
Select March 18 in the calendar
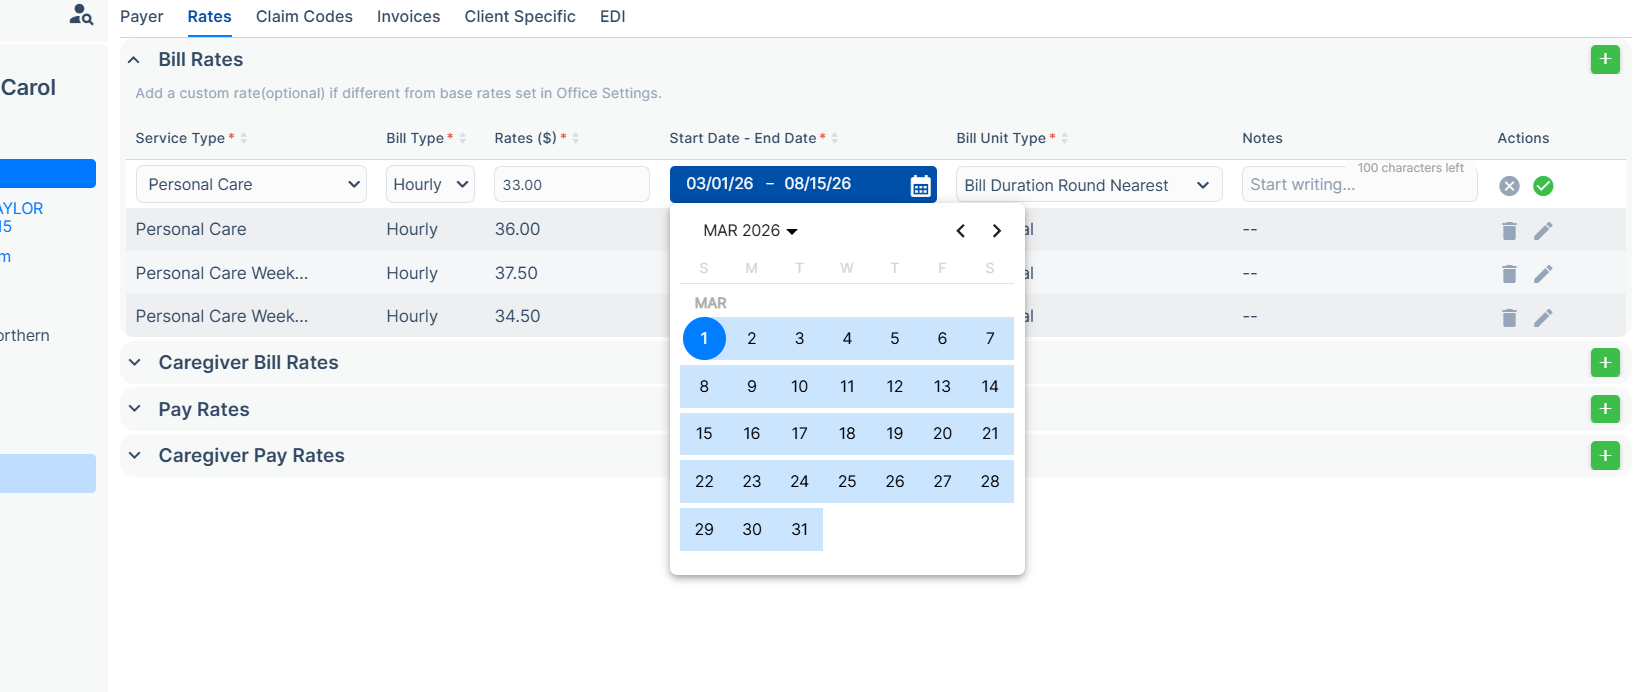coord(847,433)
